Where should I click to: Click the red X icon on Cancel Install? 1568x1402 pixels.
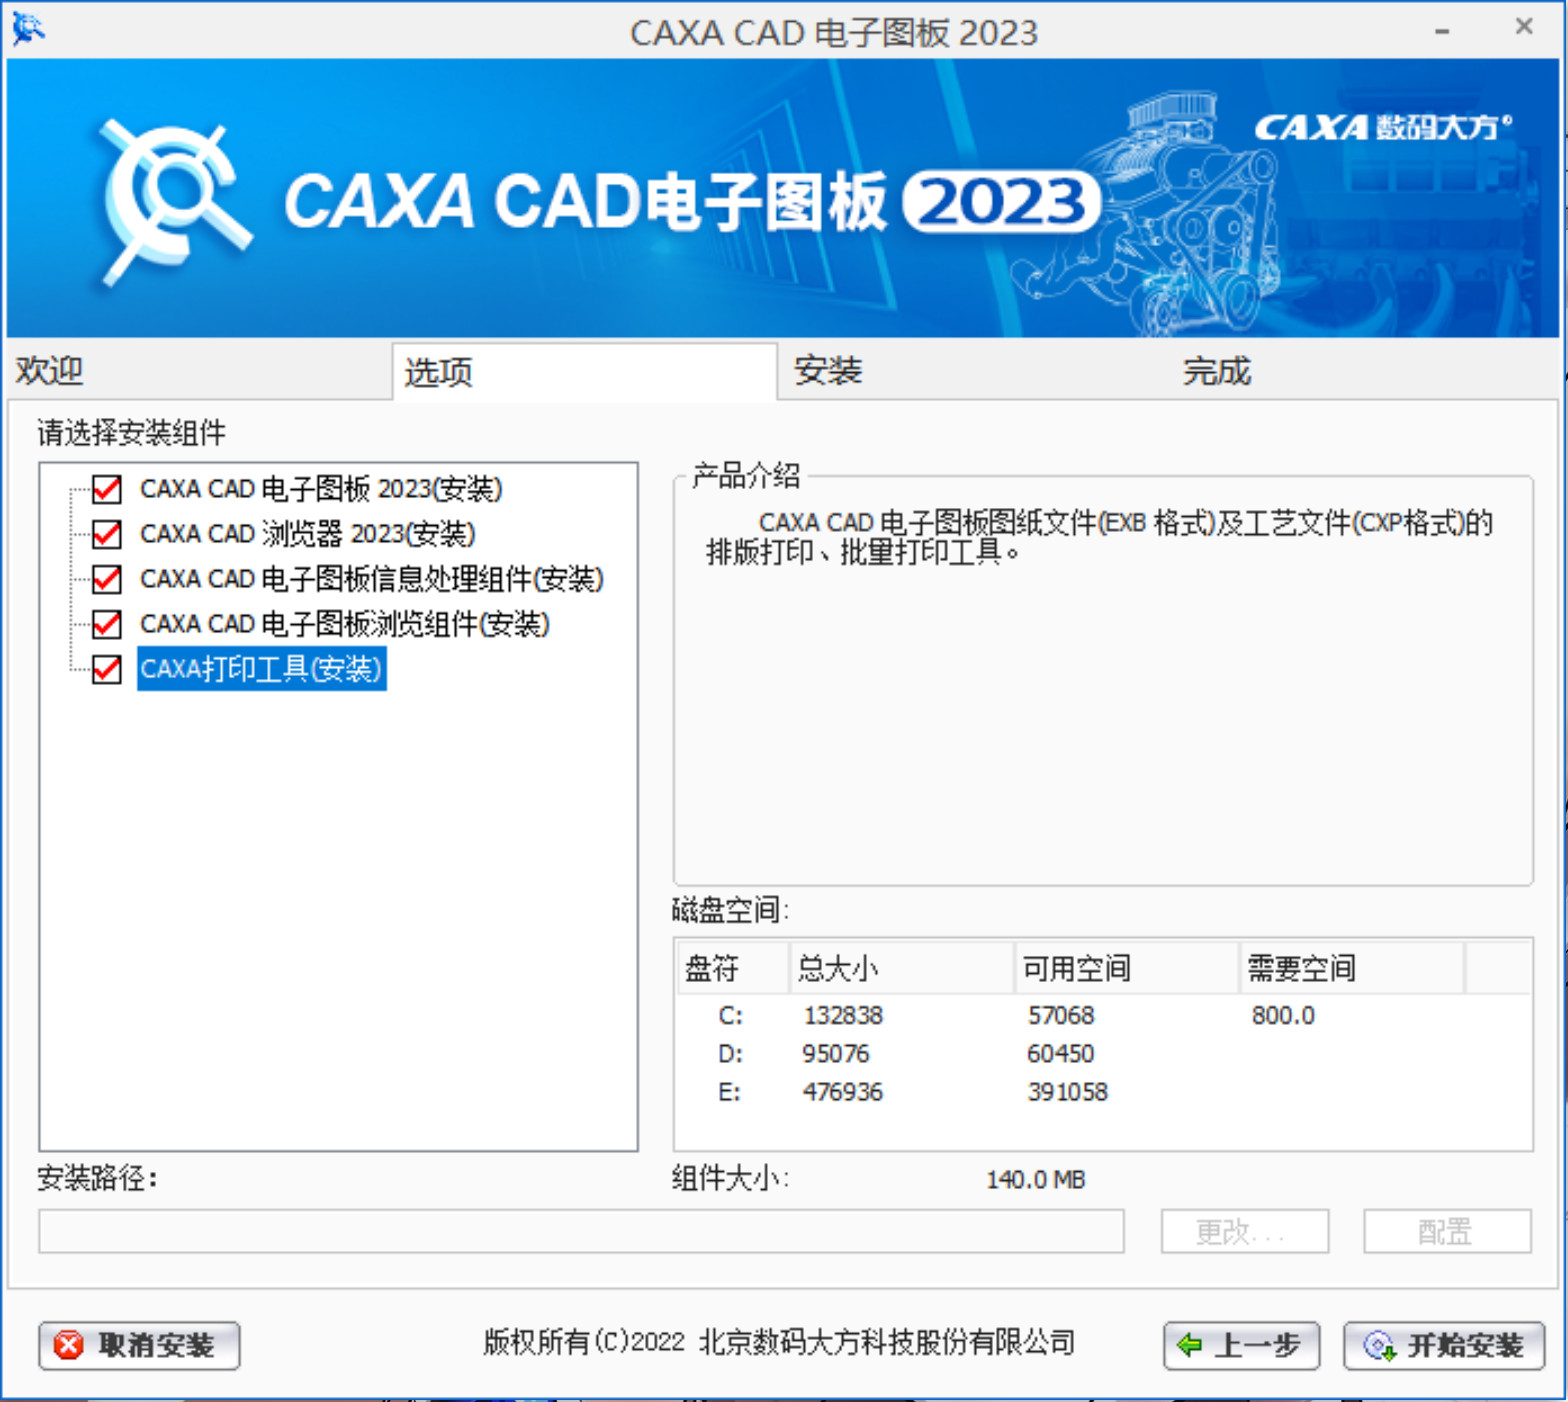pos(69,1345)
